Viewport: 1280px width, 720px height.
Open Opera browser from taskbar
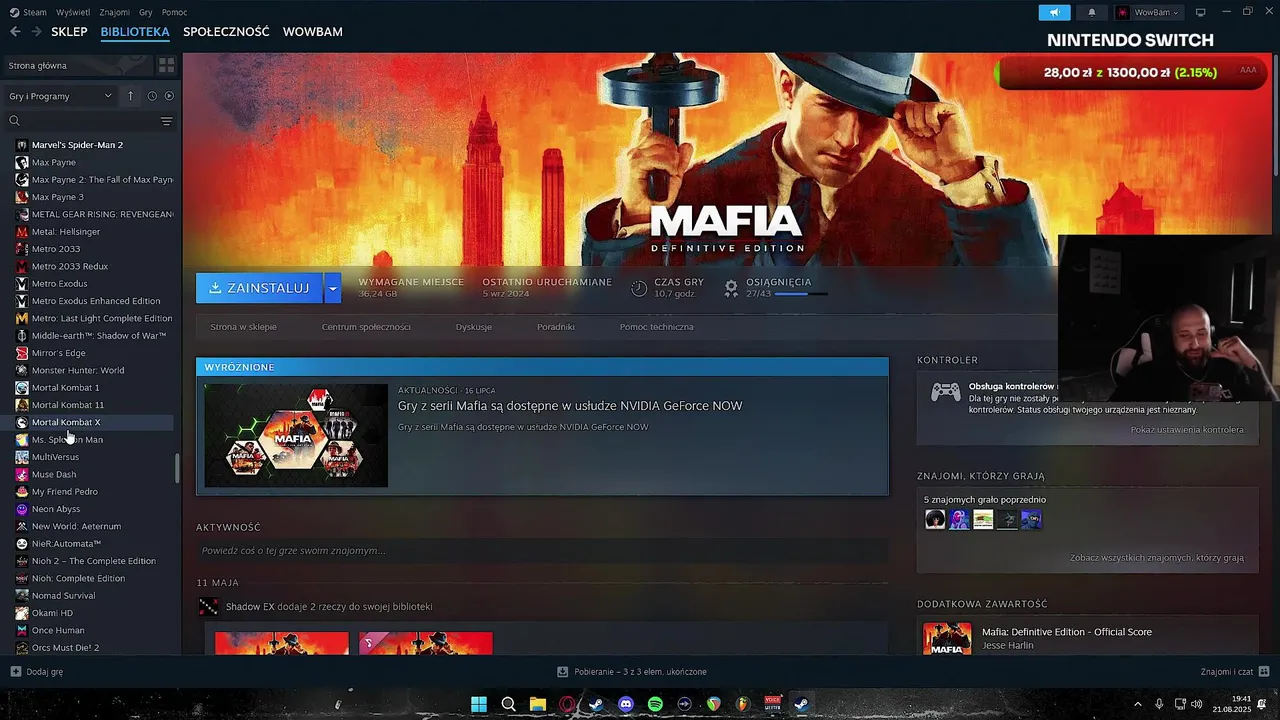pos(567,704)
